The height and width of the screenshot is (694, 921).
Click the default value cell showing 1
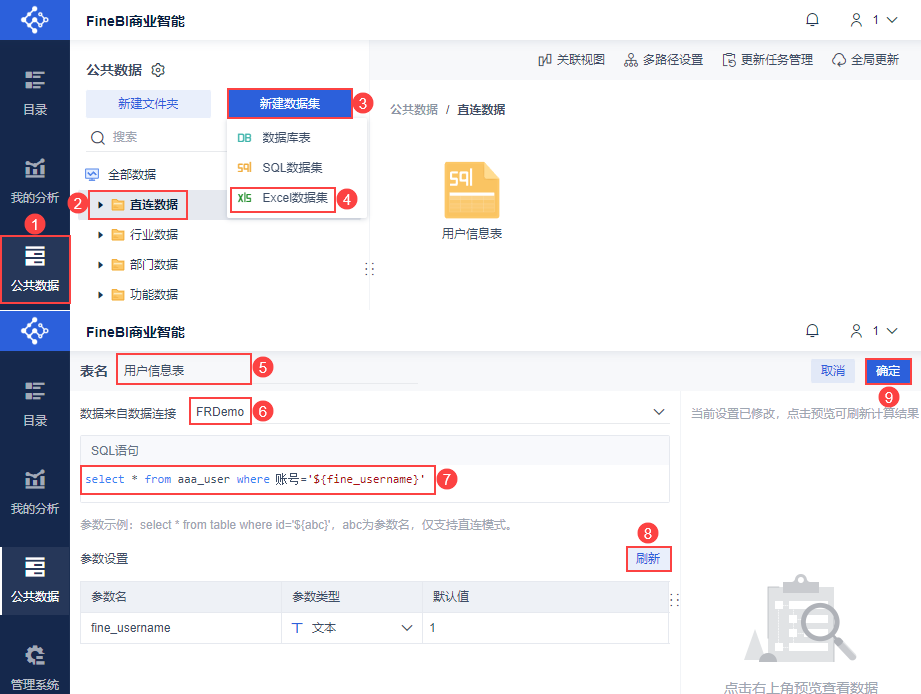[x=545, y=628]
